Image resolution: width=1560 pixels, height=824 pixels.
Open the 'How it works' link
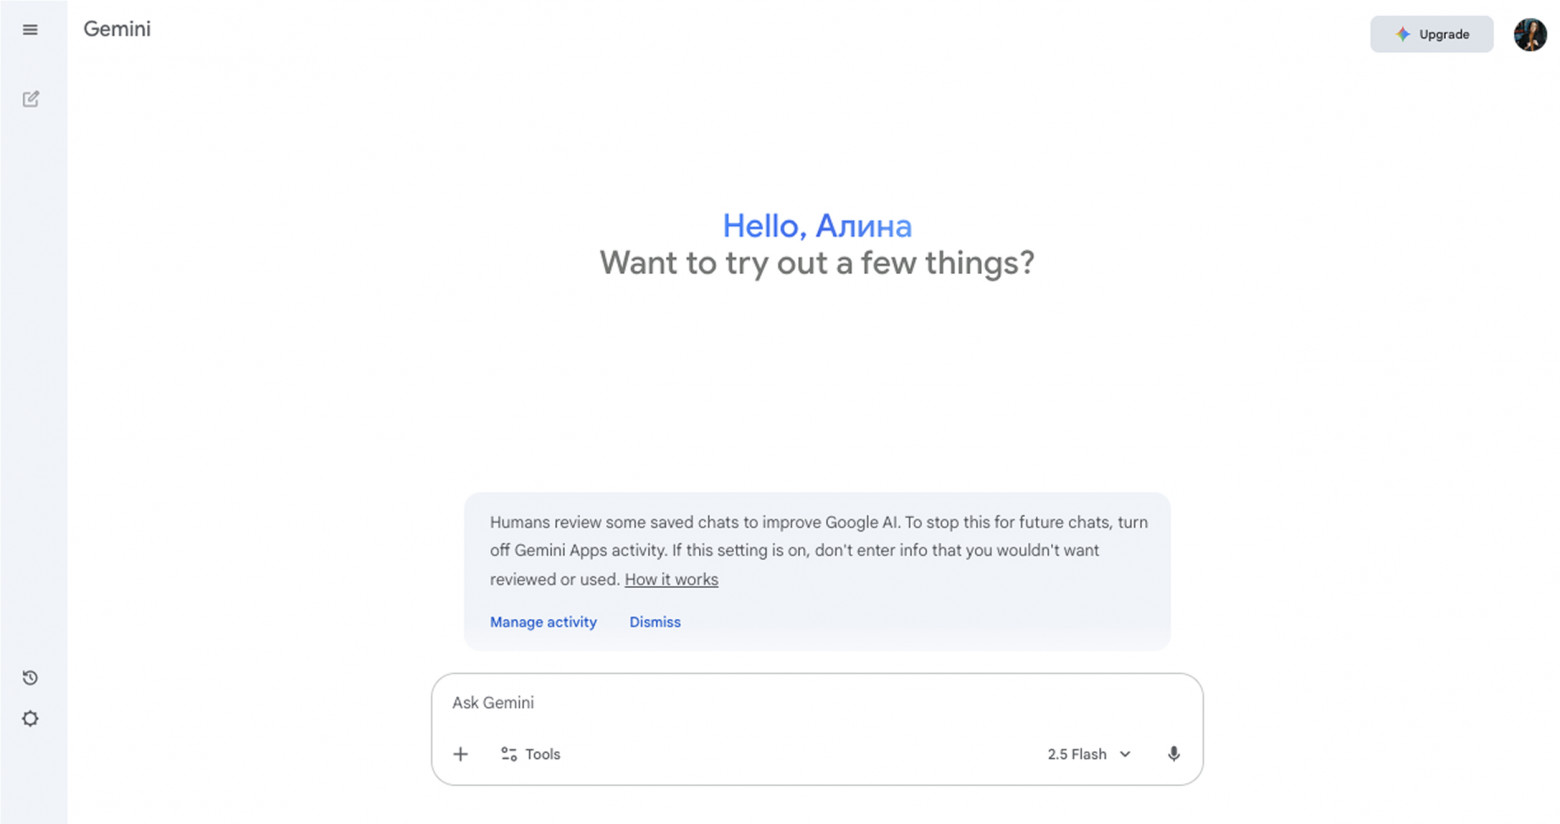click(671, 579)
